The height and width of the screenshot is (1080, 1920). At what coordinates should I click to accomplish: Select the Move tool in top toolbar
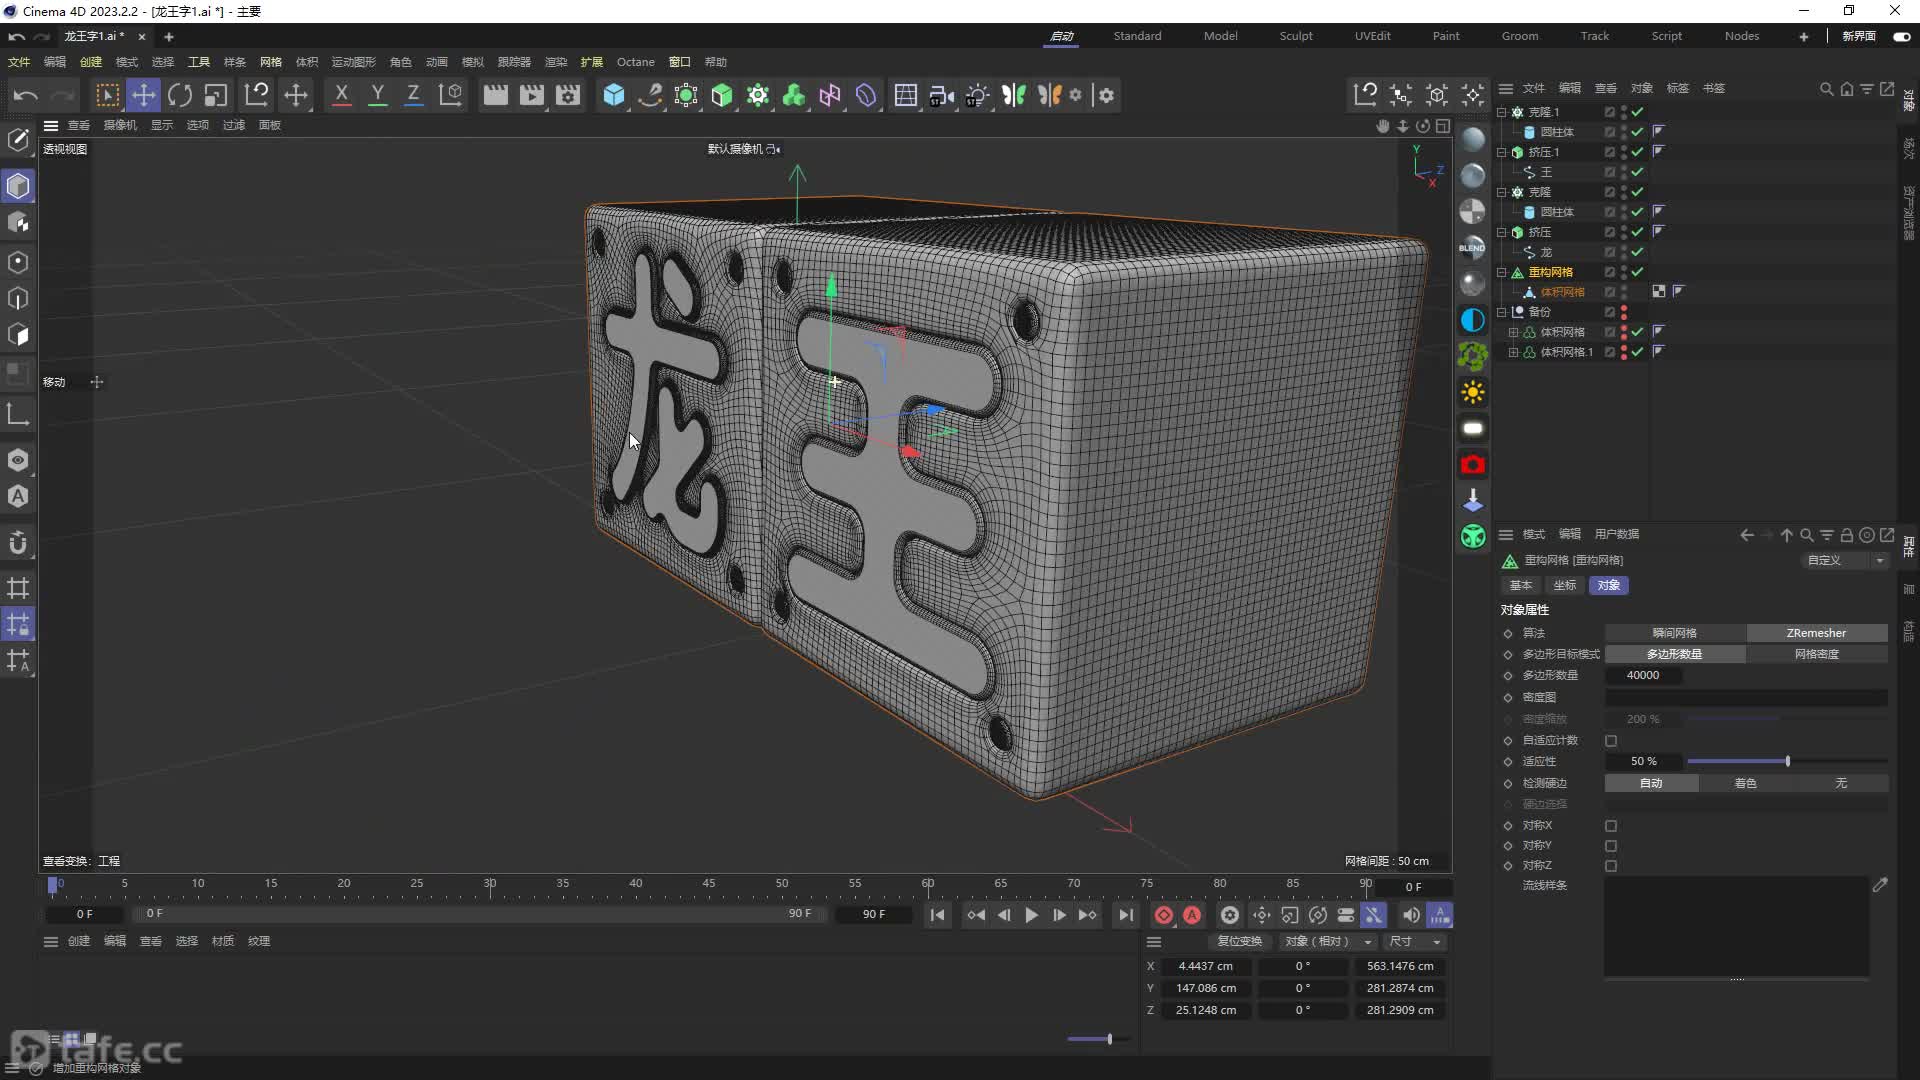pos(143,95)
